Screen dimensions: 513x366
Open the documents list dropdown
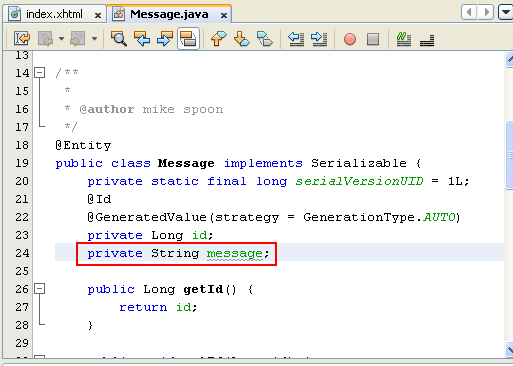(x=505, y=13)
